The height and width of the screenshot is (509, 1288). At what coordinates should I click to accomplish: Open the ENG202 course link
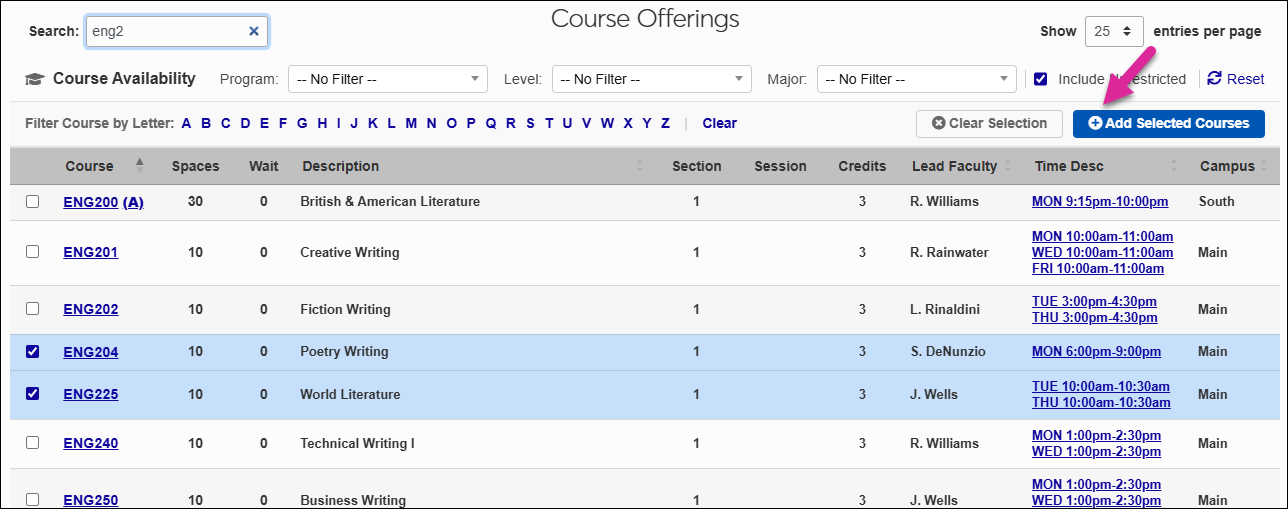(90, 309)
